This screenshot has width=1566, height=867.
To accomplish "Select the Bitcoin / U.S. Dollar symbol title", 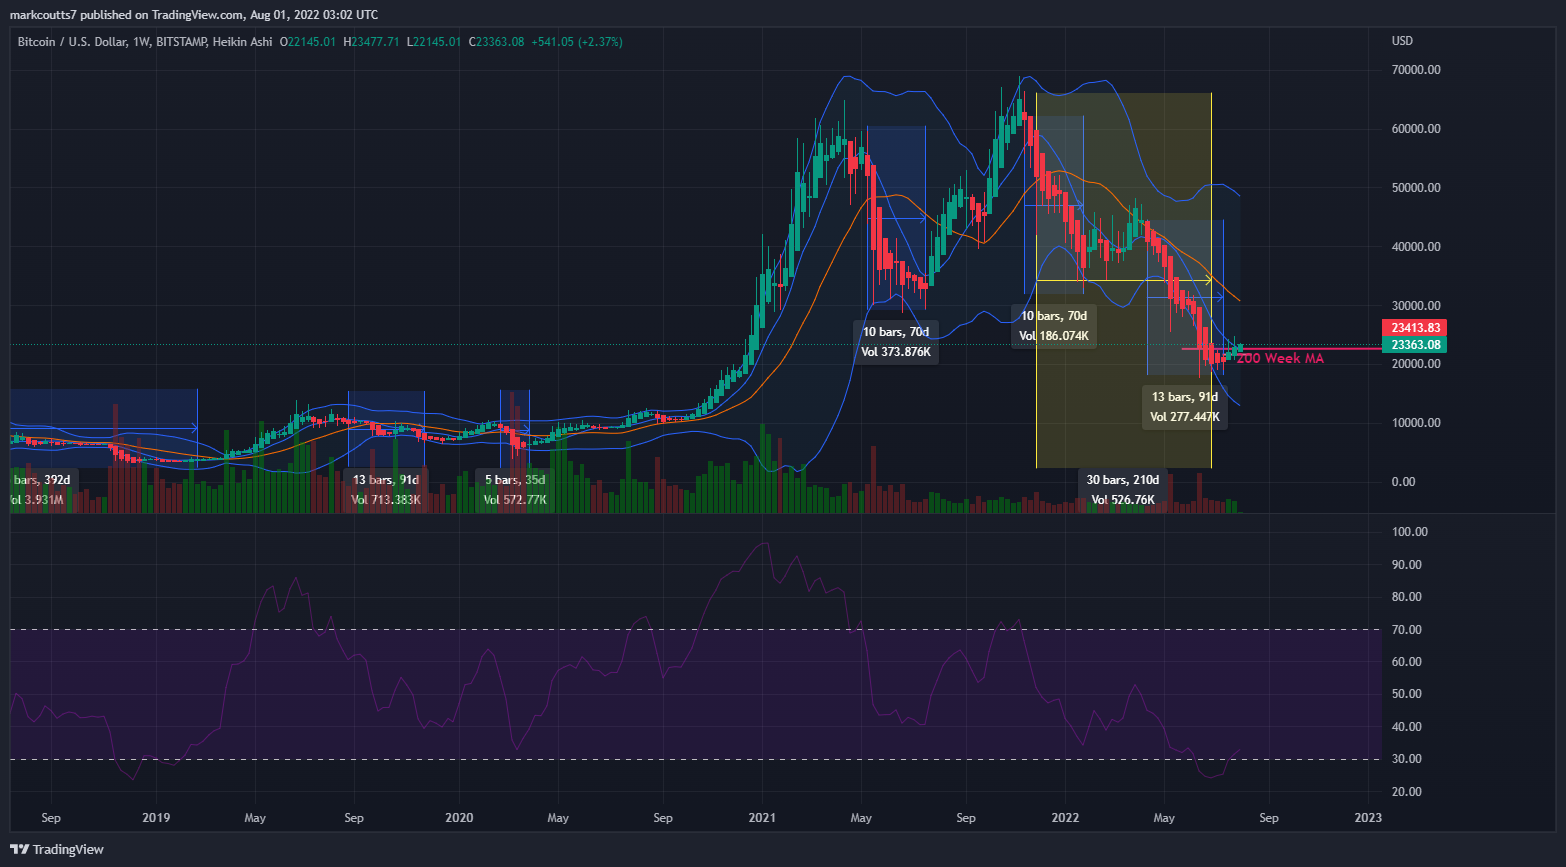I will pos(72,42).
